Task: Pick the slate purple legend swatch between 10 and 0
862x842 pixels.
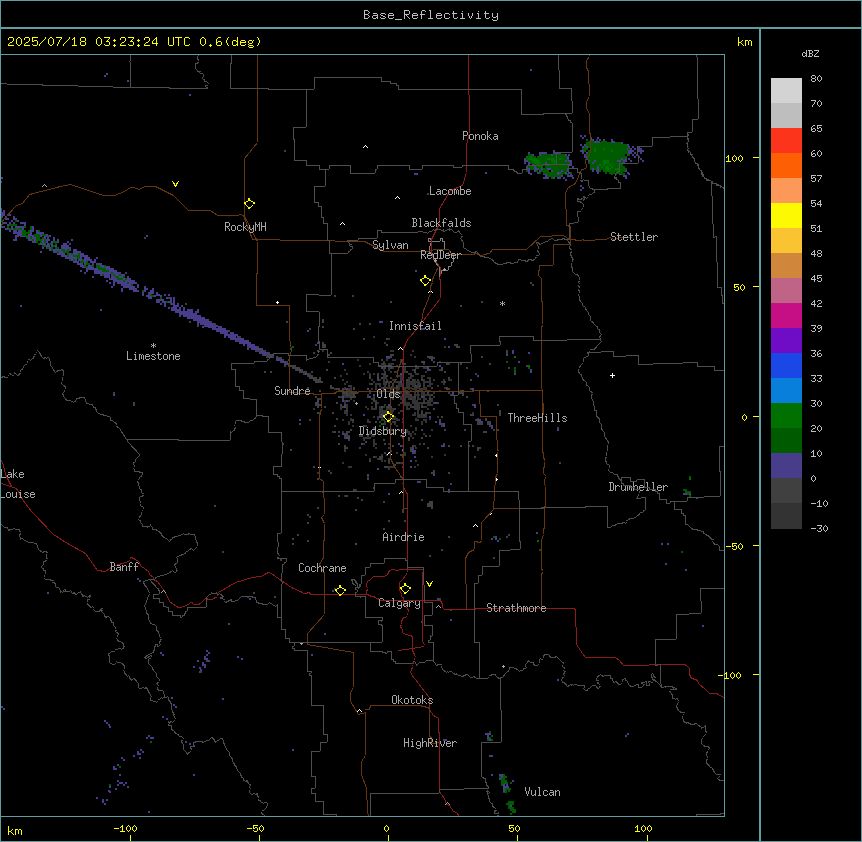Action: [786, 466]
